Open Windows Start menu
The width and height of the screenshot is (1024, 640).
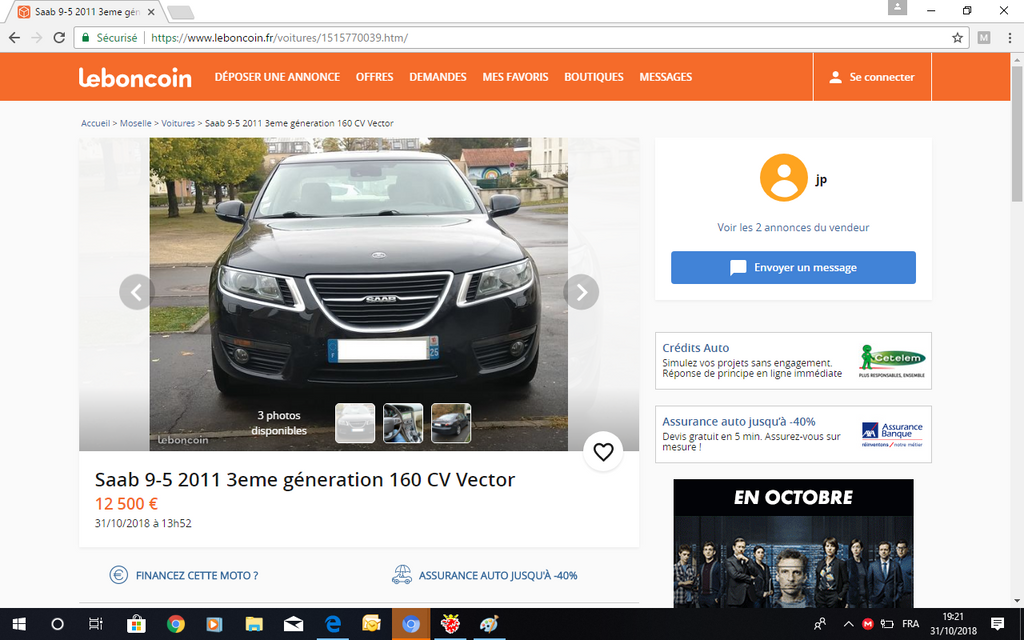tap(19, 624)
